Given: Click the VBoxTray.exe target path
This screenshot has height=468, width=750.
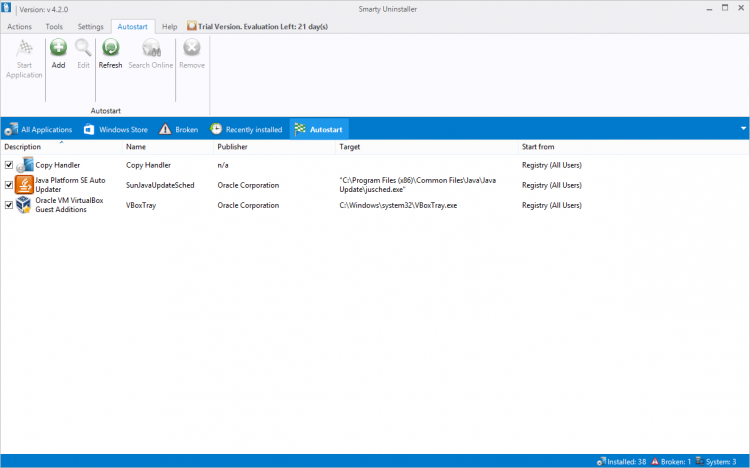Looking at the screenshot, I should point(398,205).
